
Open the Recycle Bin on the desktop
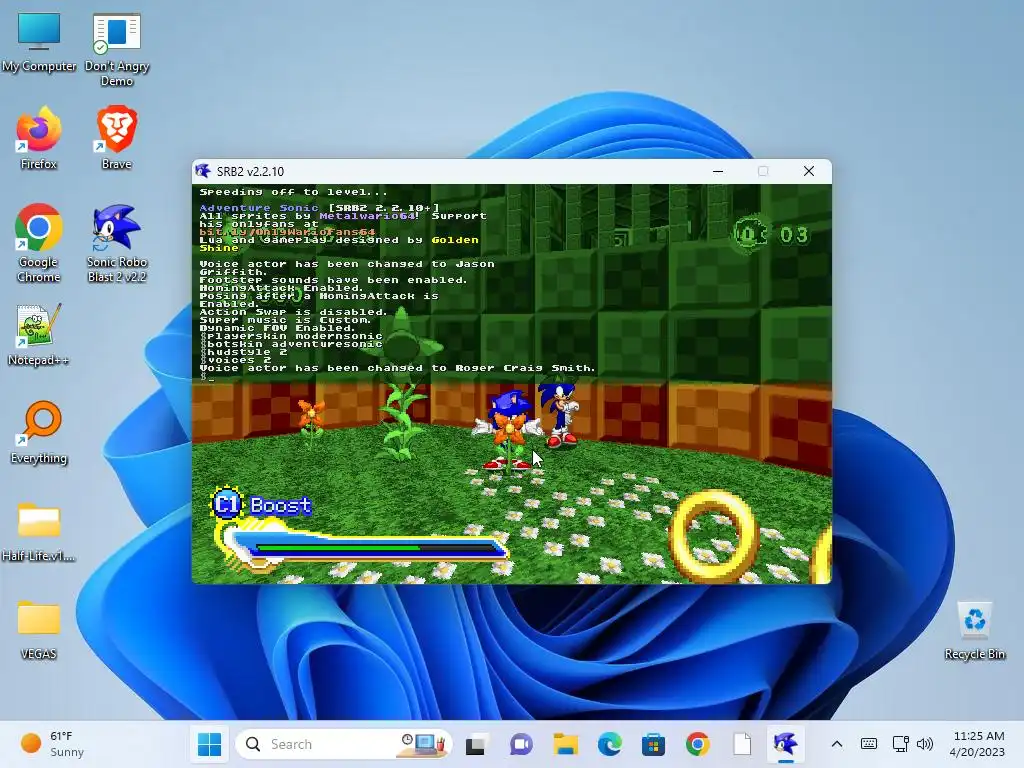point(974,630)
